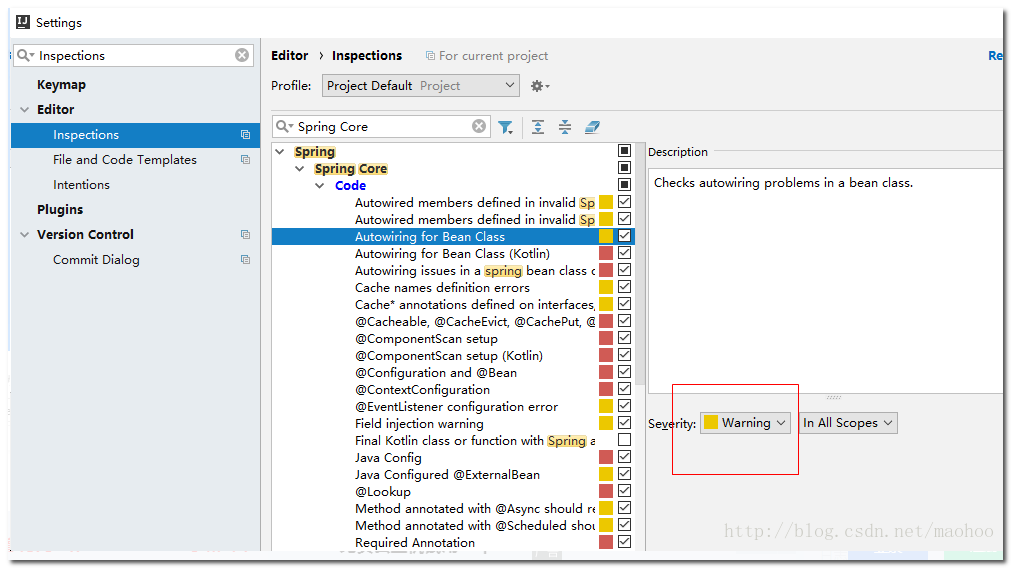The height and width of the screenshot is (568, 1011).
Task: Click into the settings Inspections search field
Action: (x=135, y=55)
